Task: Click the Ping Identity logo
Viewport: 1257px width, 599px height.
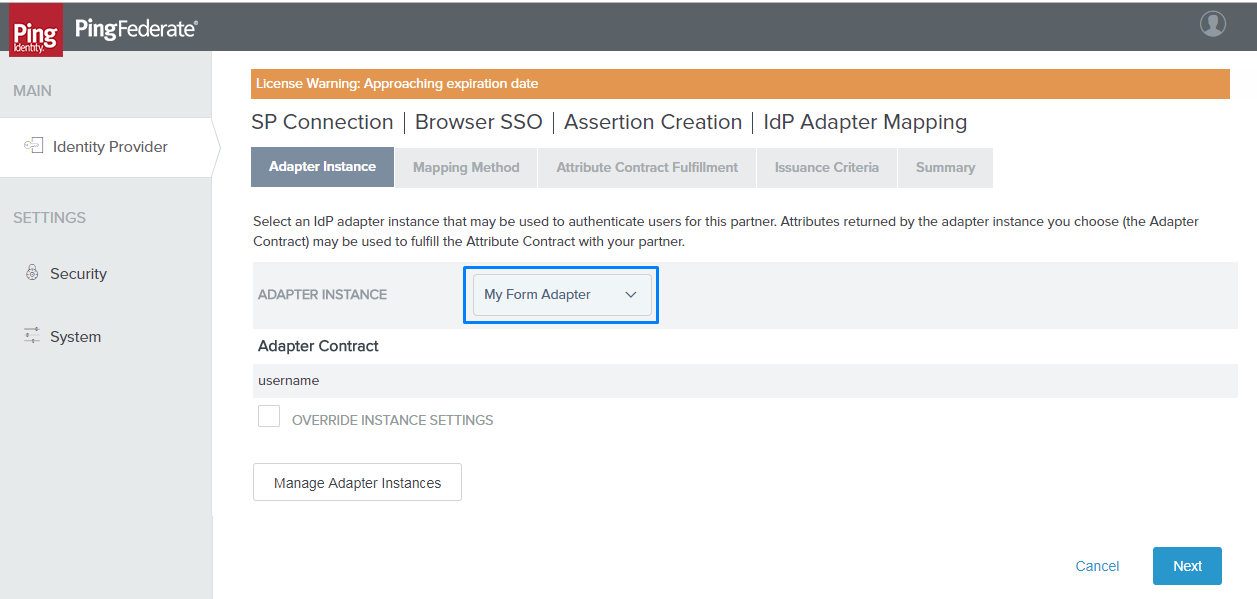Action: [36, 30]
